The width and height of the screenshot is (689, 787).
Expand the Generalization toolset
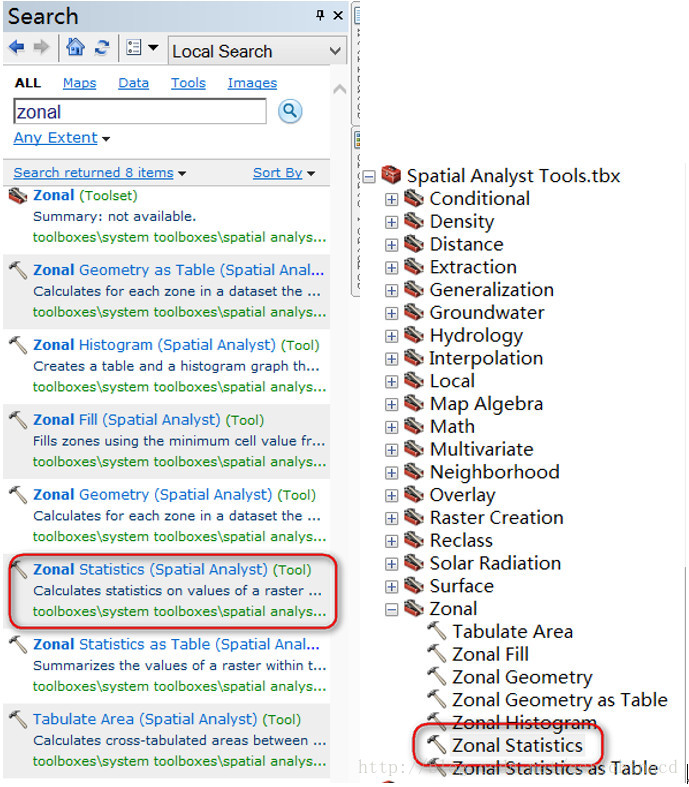tap(391, 290)
